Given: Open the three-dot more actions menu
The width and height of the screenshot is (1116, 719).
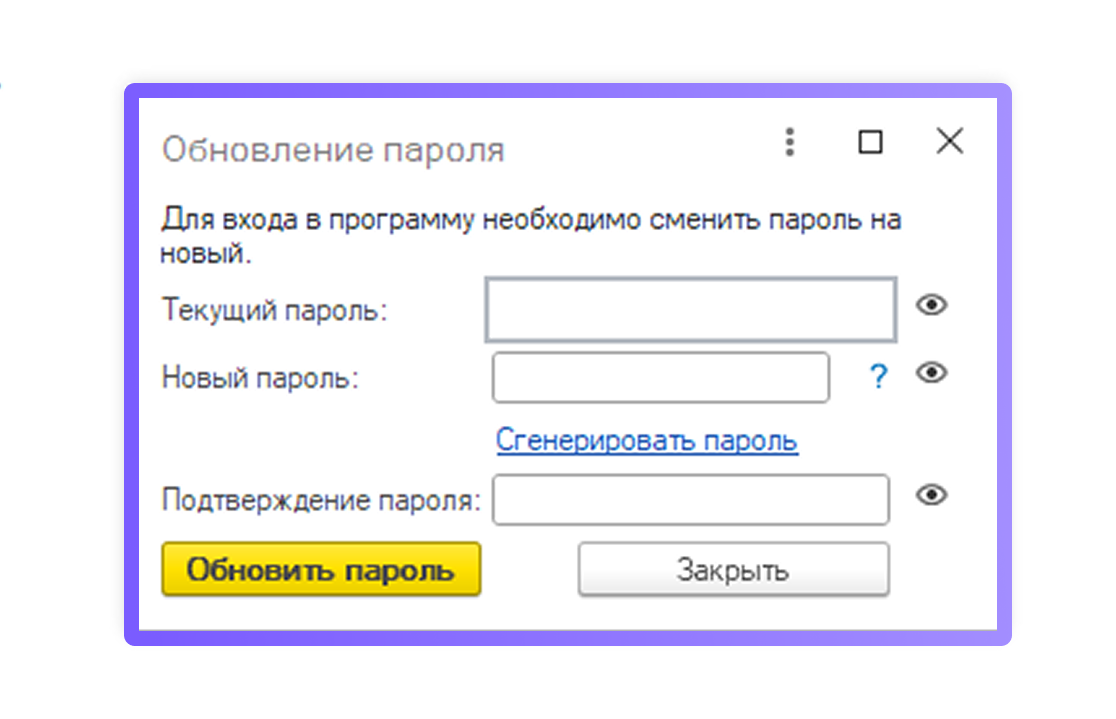Looking at the screenshot, I should [x=790, y=143].
